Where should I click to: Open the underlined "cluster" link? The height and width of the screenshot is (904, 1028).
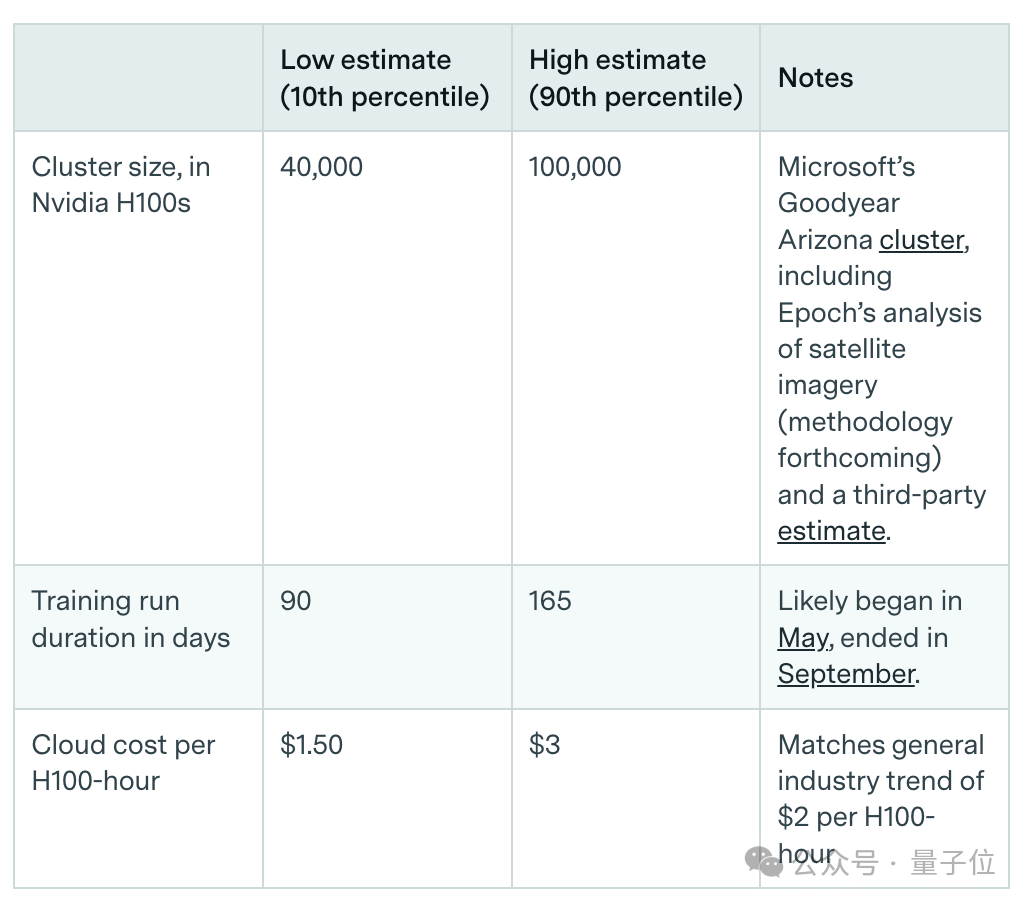[921, 240]
